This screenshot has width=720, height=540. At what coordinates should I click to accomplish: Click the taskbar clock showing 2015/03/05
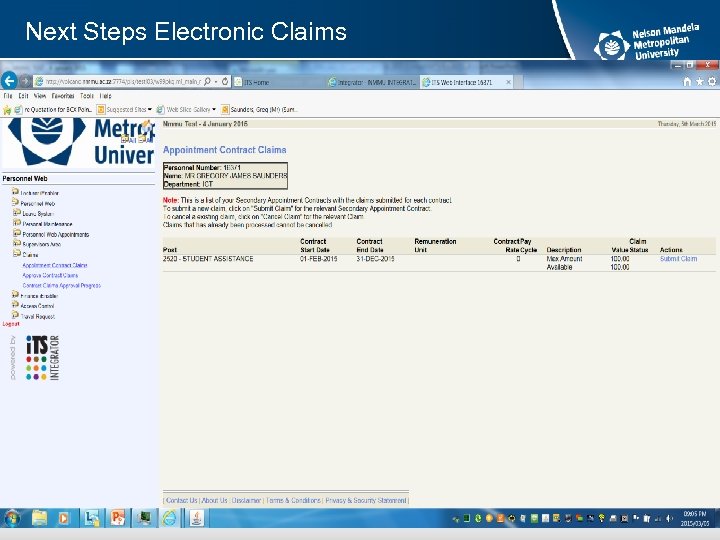[694, 518]
